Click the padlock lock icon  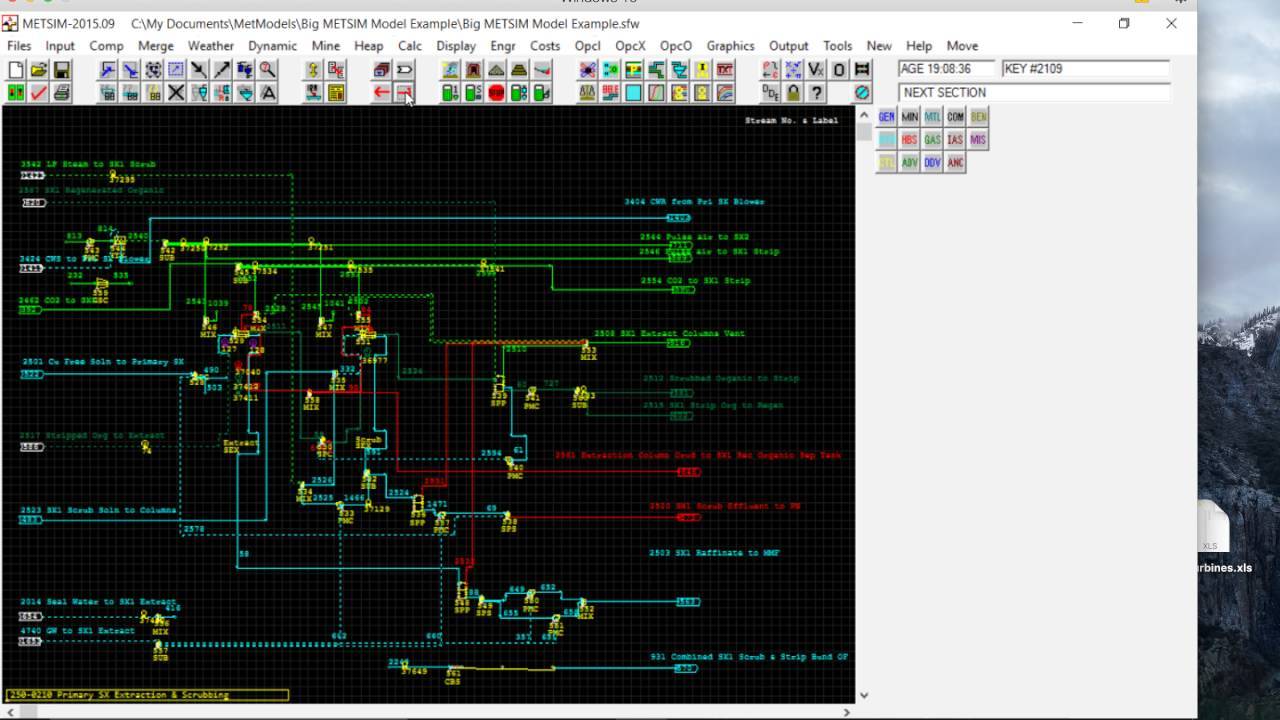[793, 93]
